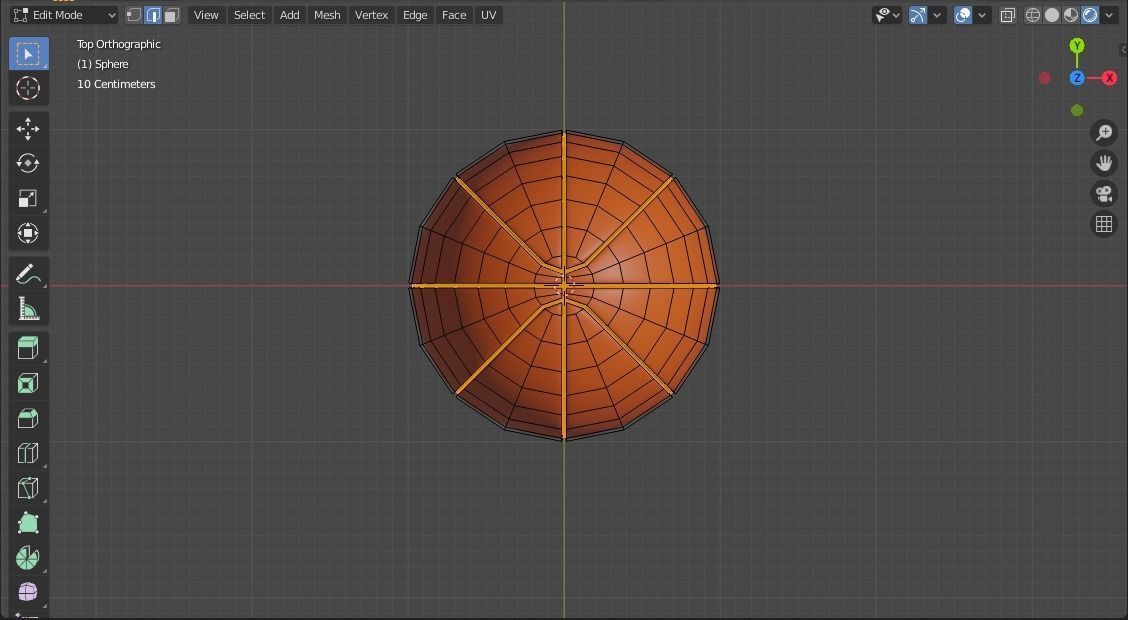Screen dimensions: 1128x620
Task: Choose the Rotate tool
Action: pyautogui.click(x=28, y=163)
